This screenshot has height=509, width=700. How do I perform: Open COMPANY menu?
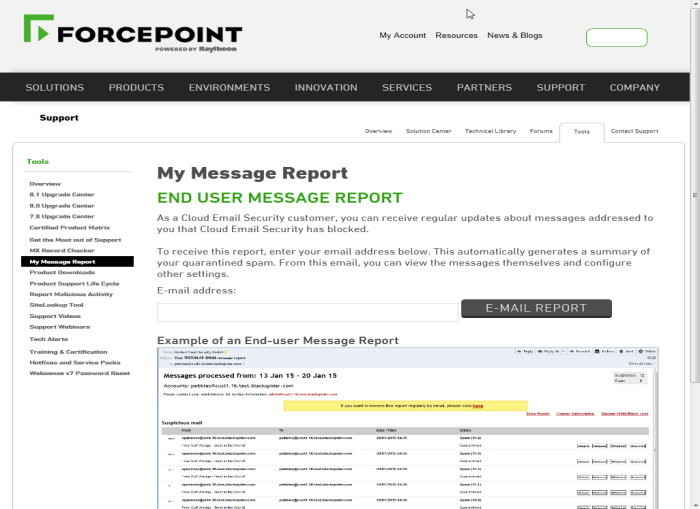tap(634, 88)
